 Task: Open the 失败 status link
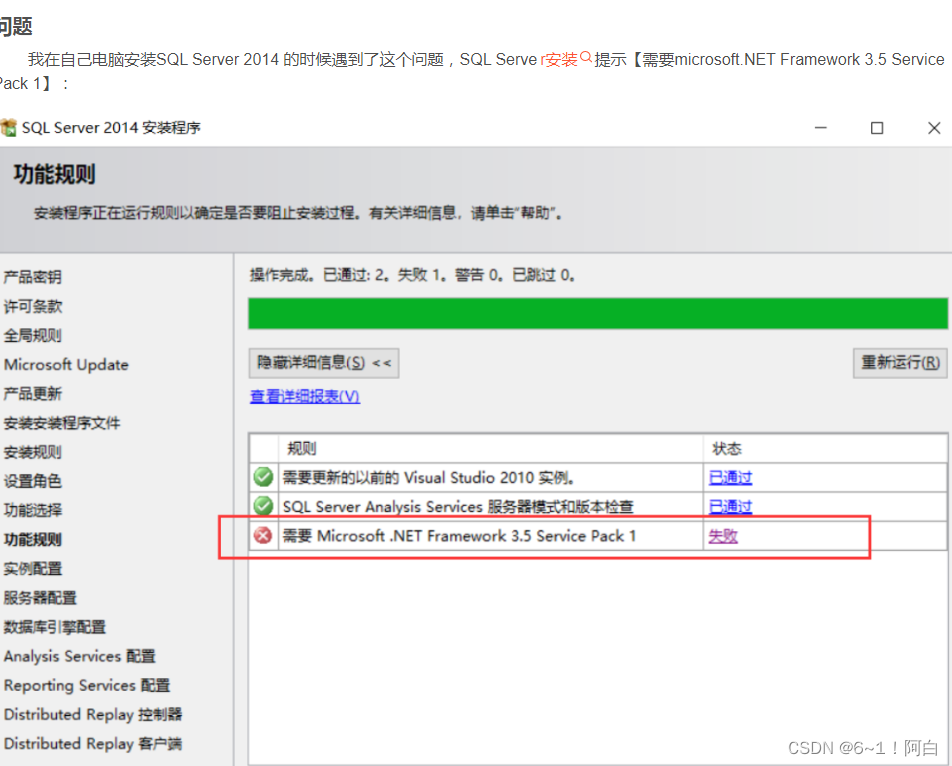(723, 536)
